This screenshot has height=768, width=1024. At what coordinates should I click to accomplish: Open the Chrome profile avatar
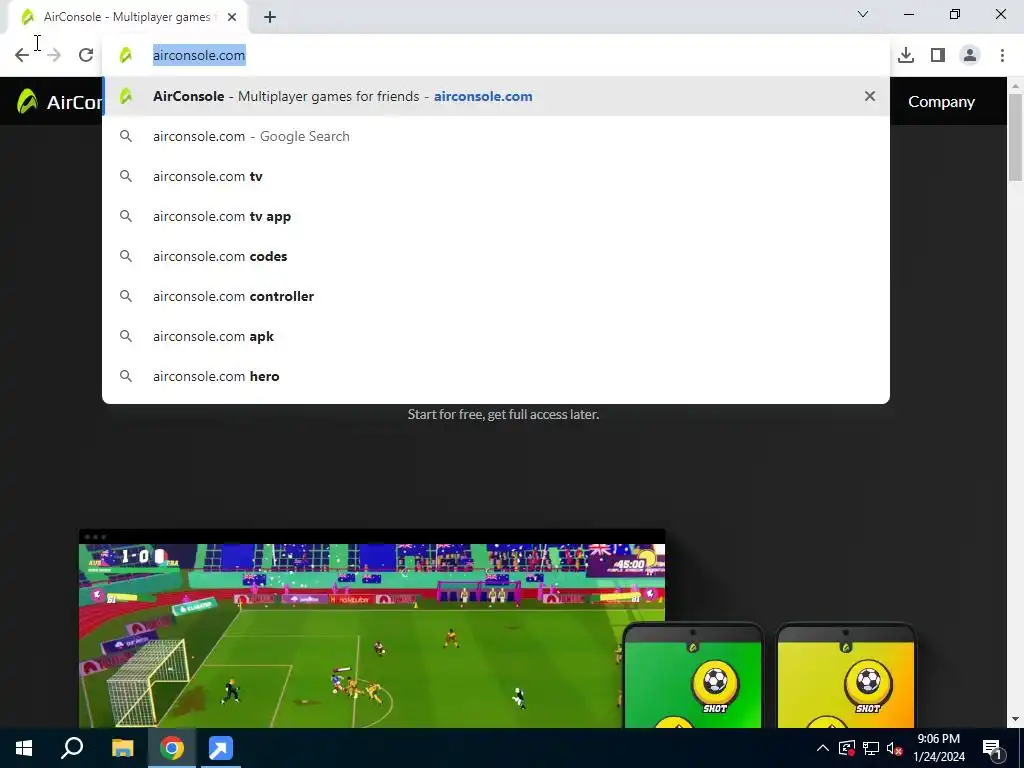point(970,55)
